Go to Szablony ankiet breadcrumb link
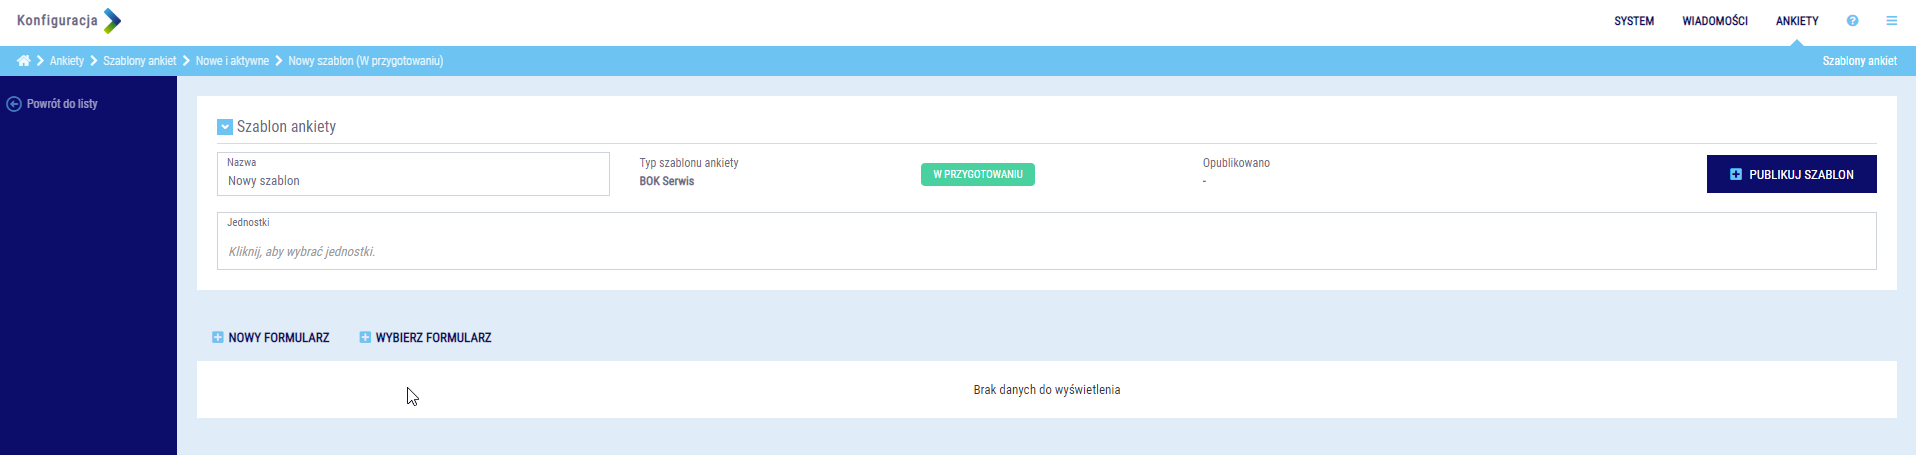 pyautogui.click(x=139, y=61)
